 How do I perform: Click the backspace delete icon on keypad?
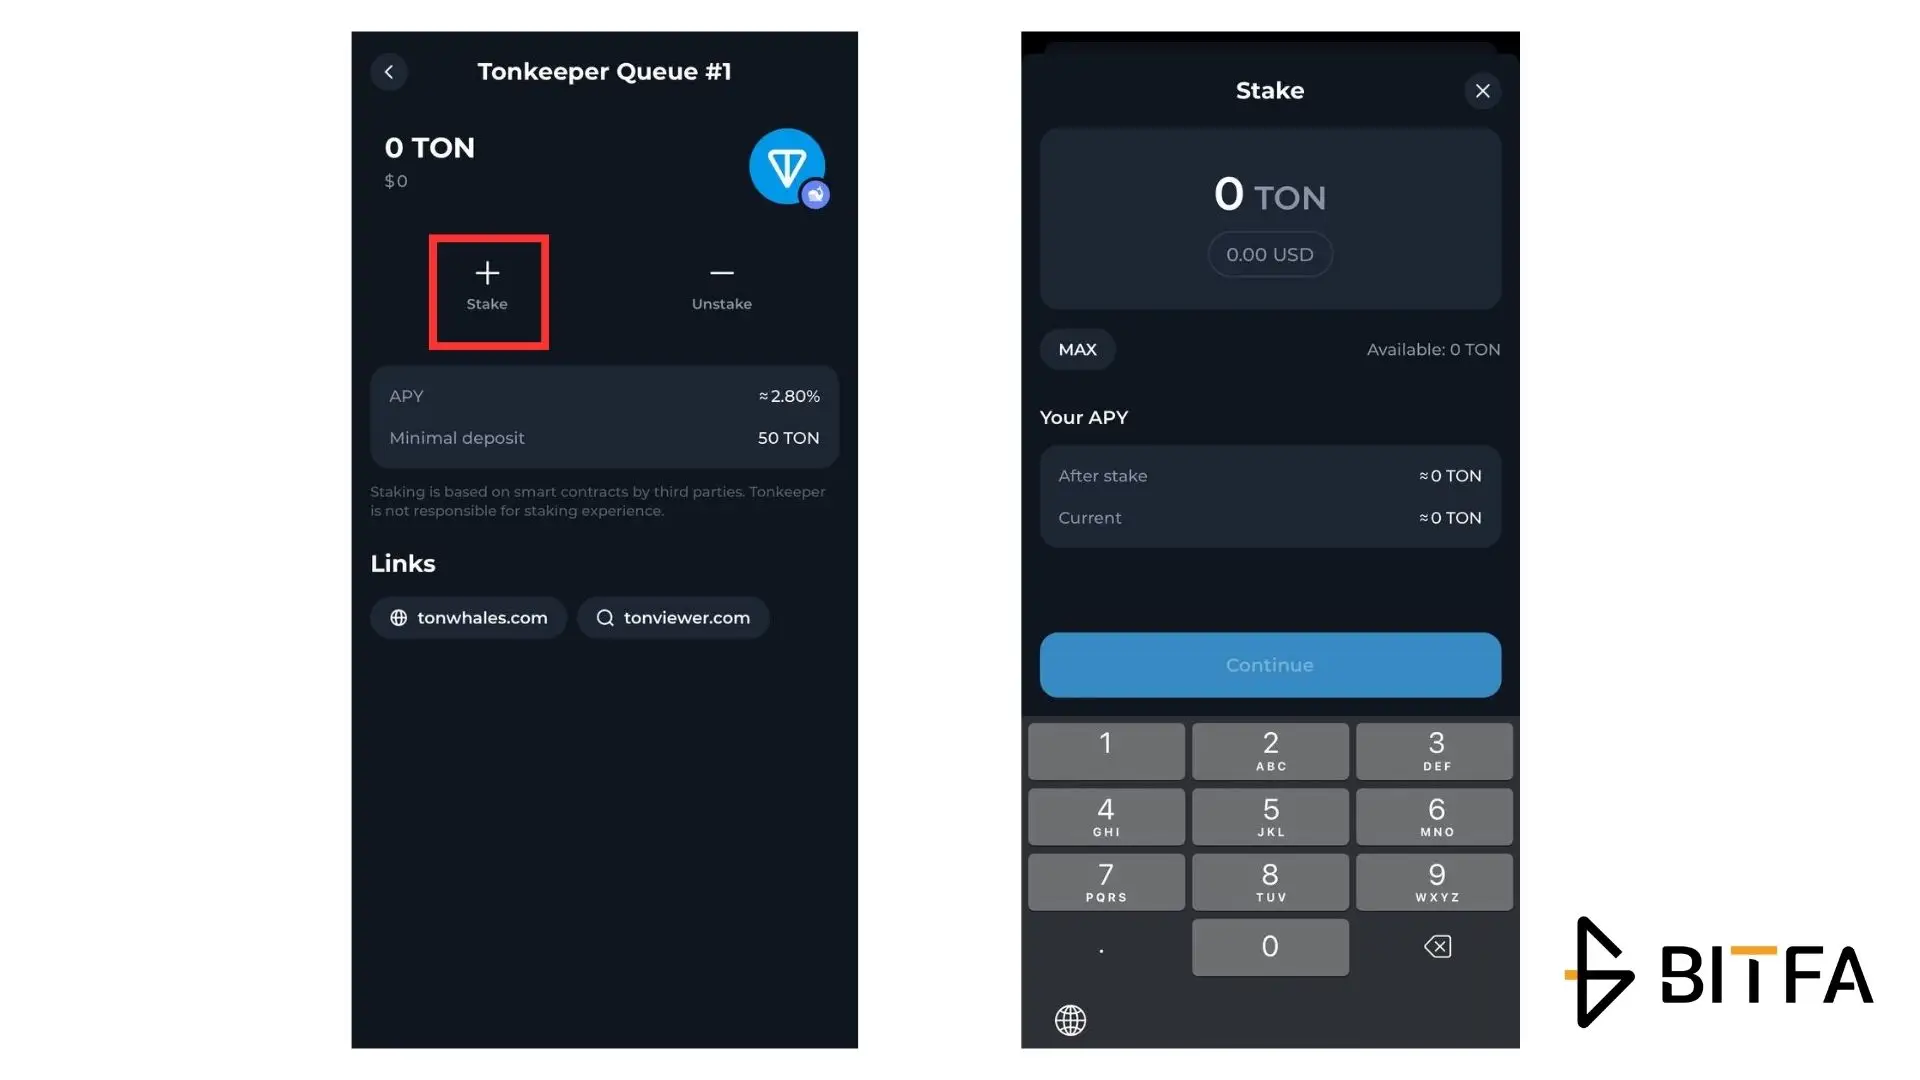[x=1436, y=945]
